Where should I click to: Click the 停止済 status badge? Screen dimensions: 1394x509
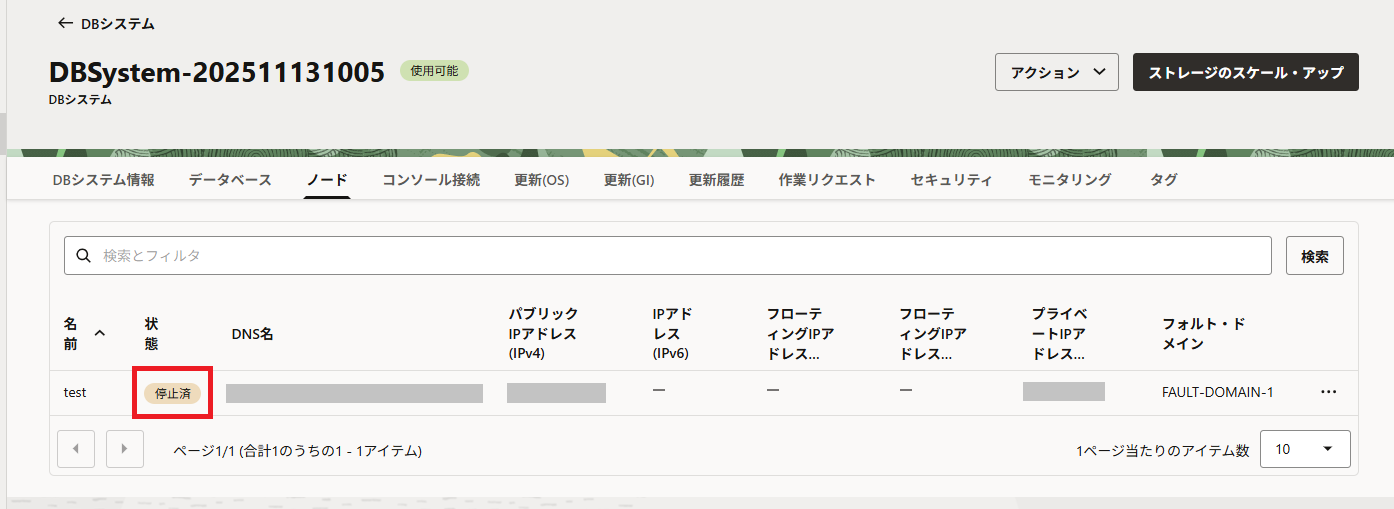[x=171, y=393]
